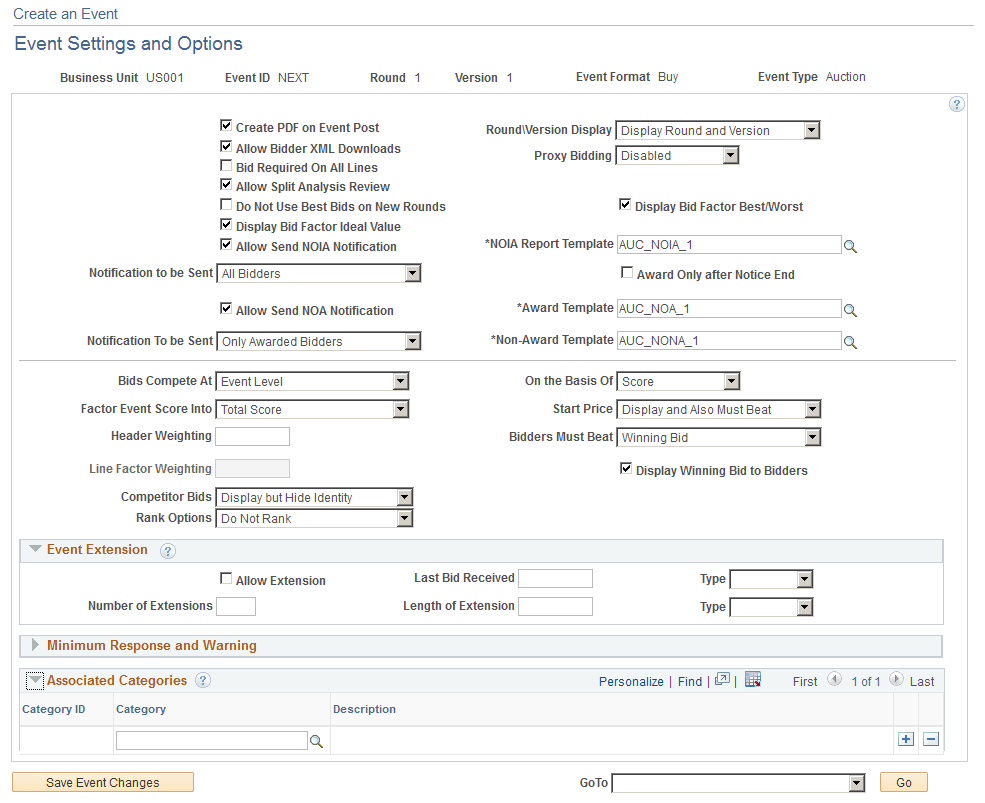Add a new Associated Categories row
This screenshot has height=803, width=985.
(x=905, y=738)
